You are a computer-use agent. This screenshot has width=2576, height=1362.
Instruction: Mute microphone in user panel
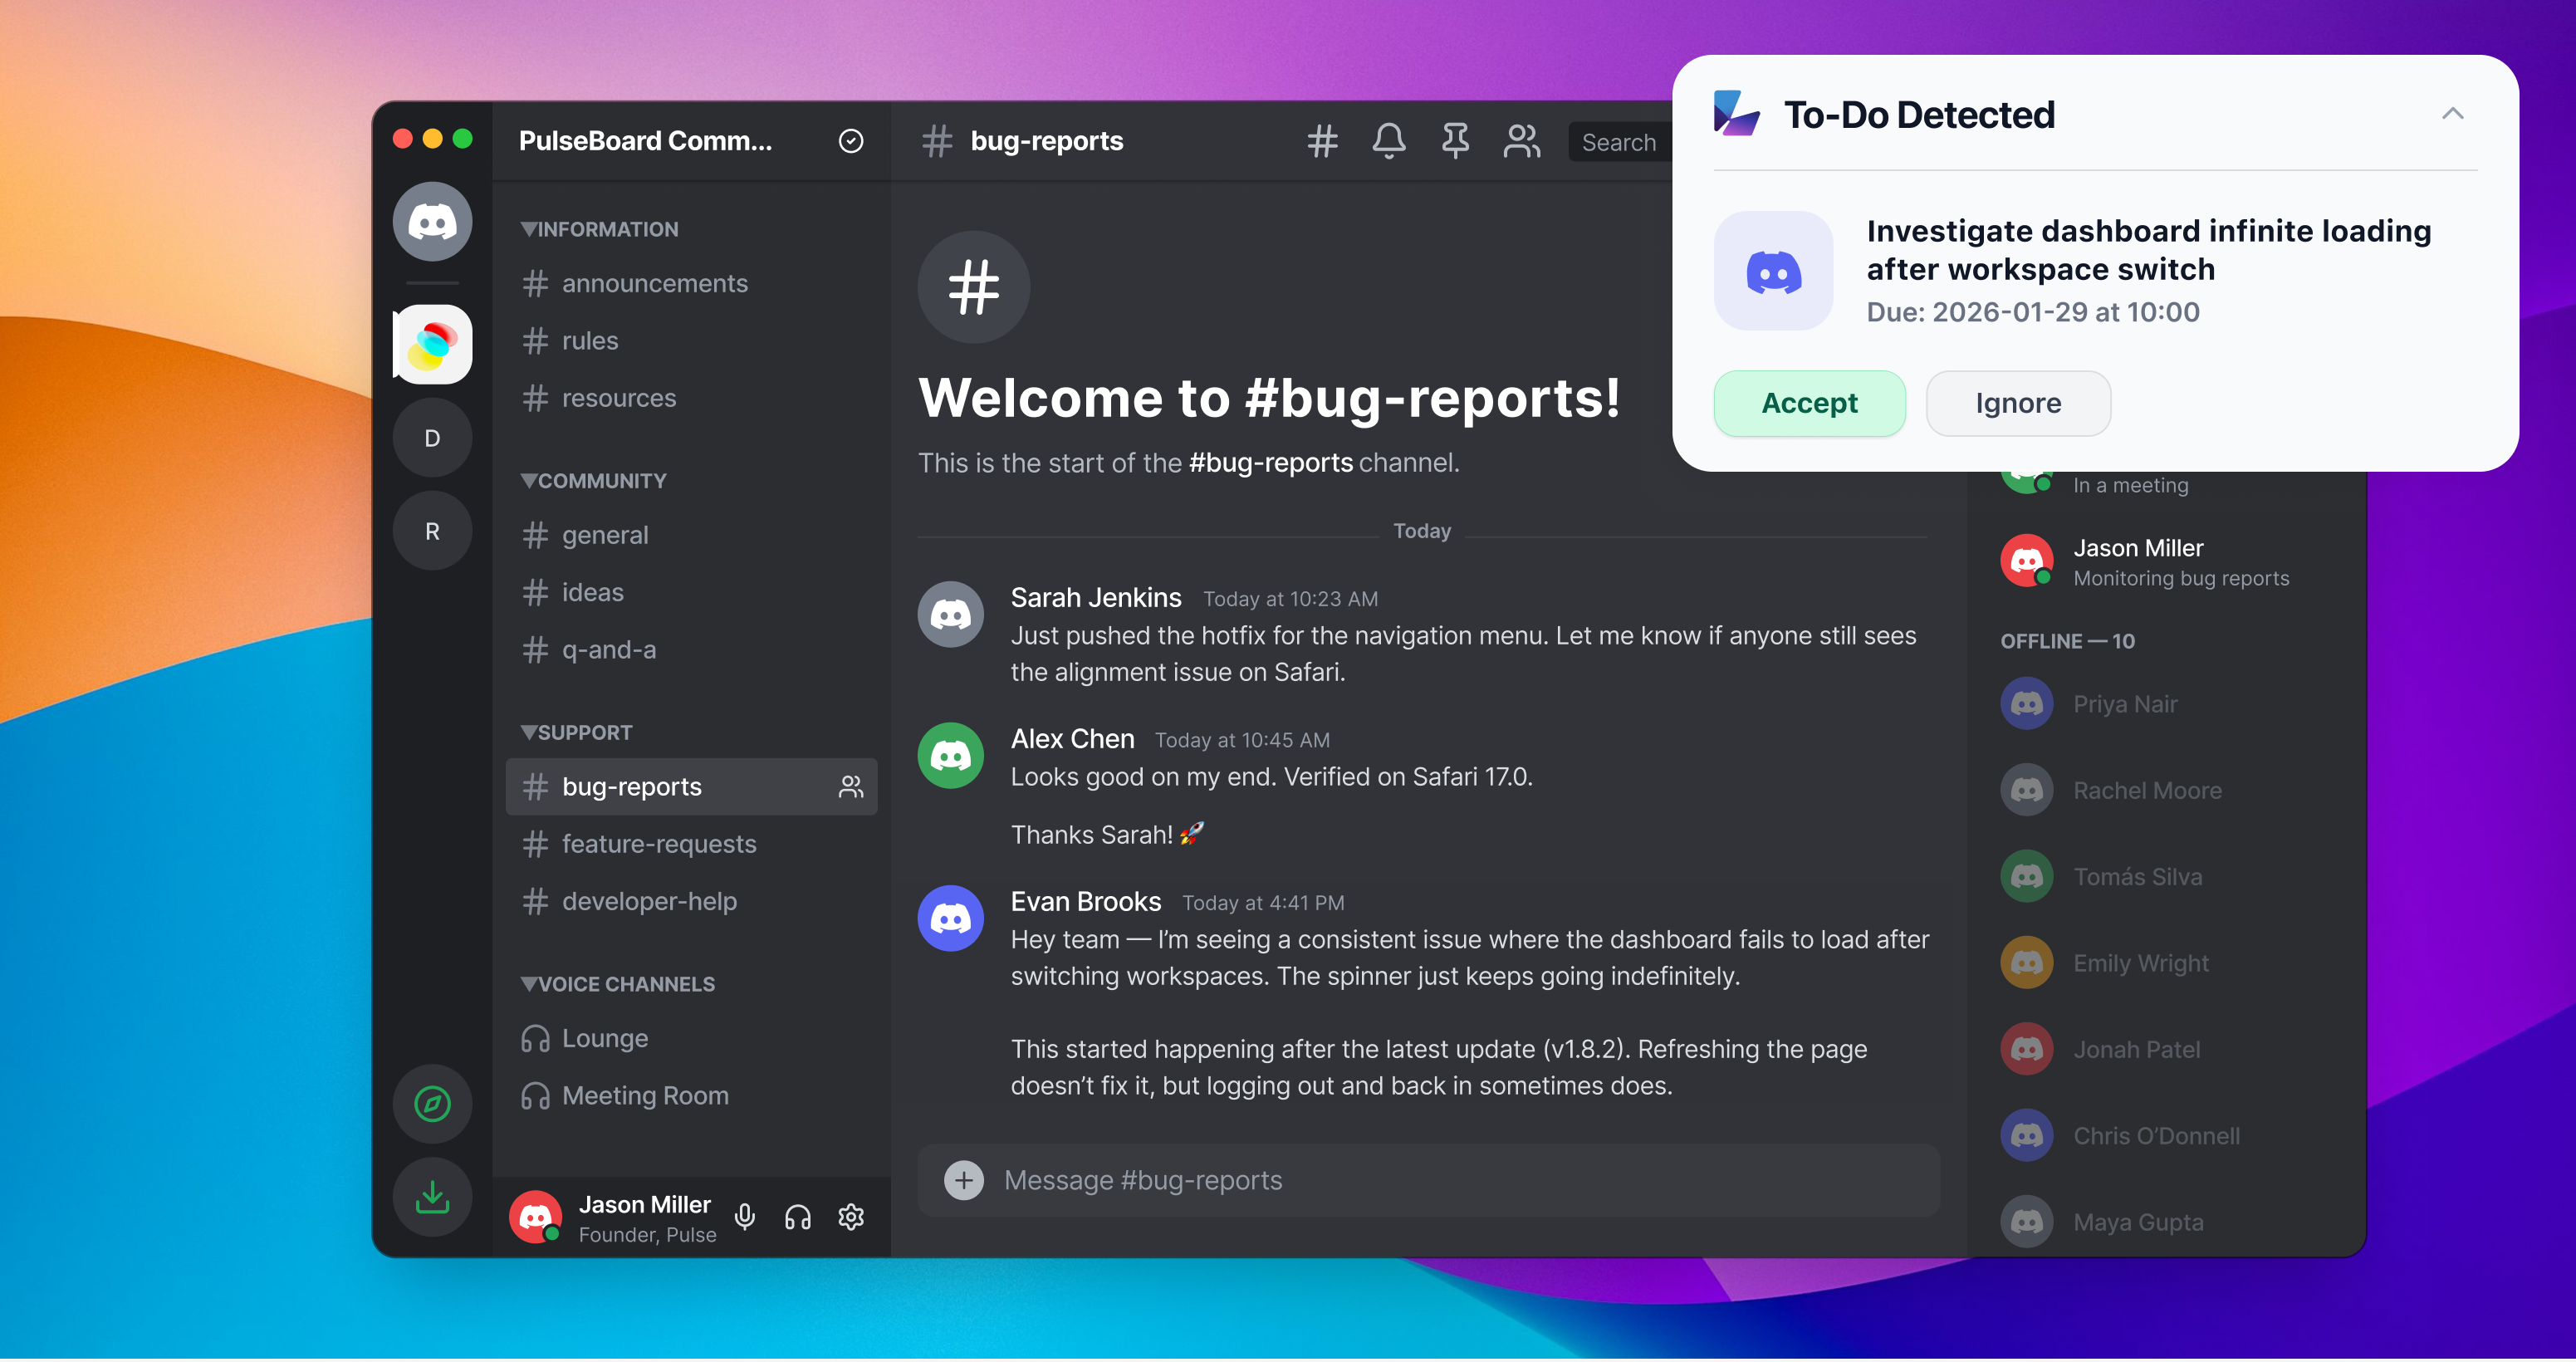[744, 1217]
